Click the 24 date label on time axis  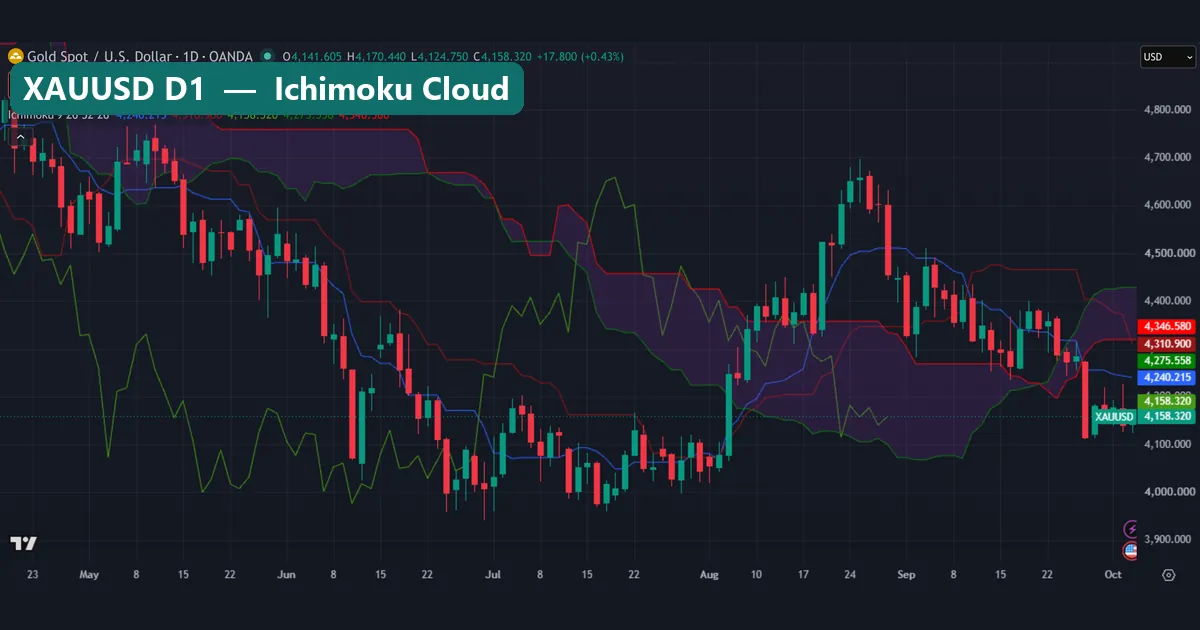point(850,575)
